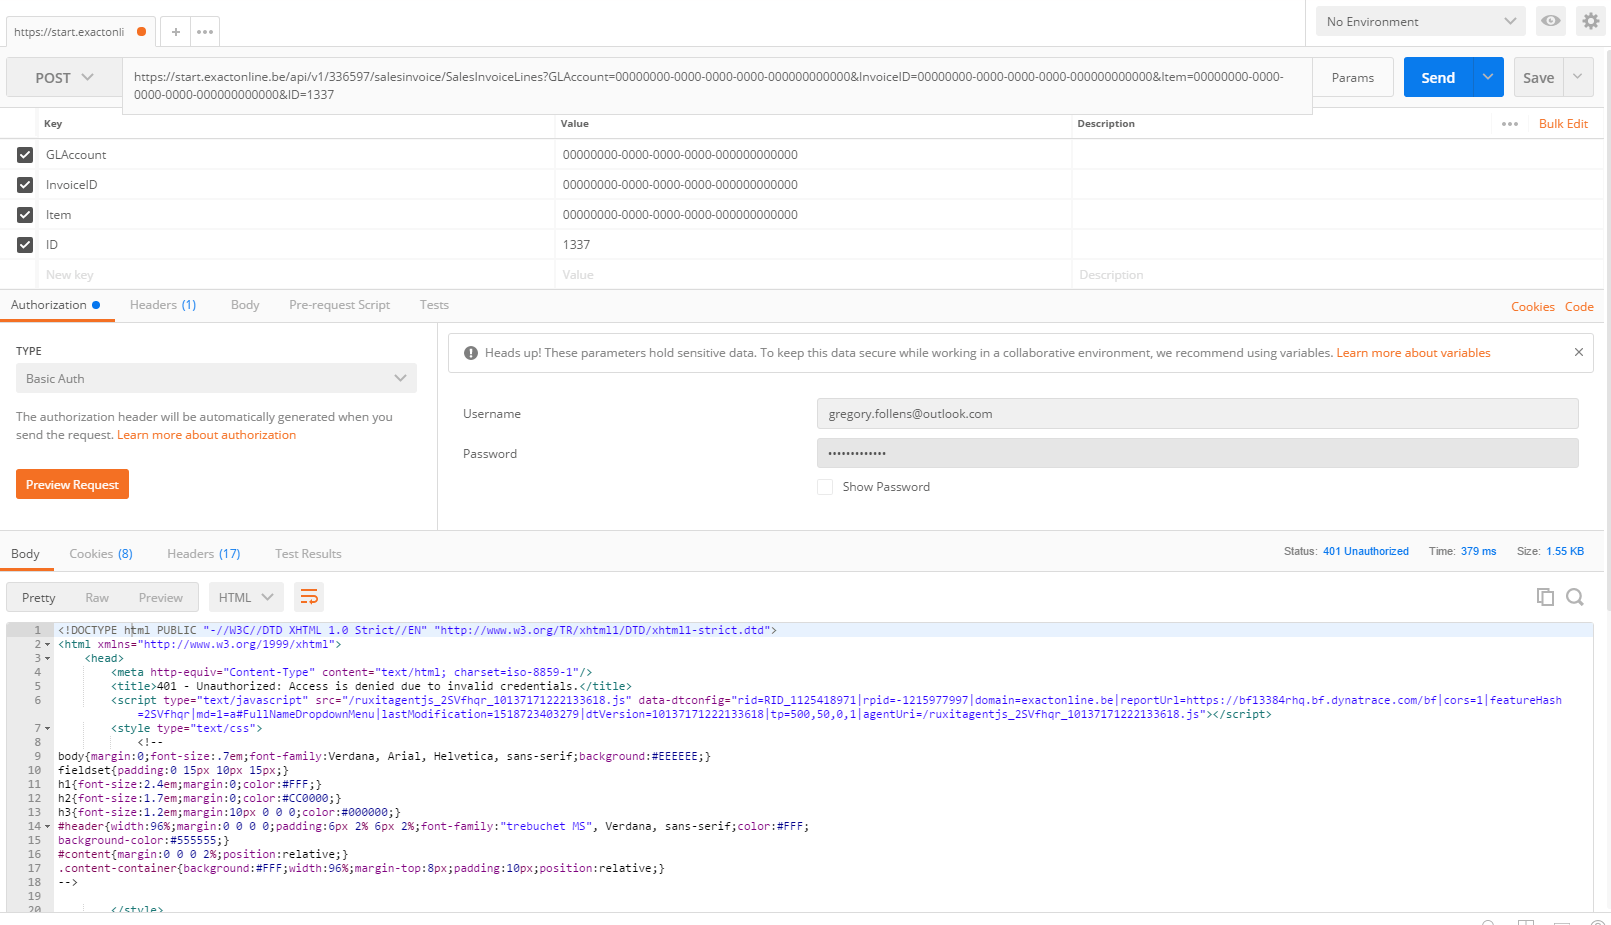Open tab options ellipsis menu

pos(205,32)
